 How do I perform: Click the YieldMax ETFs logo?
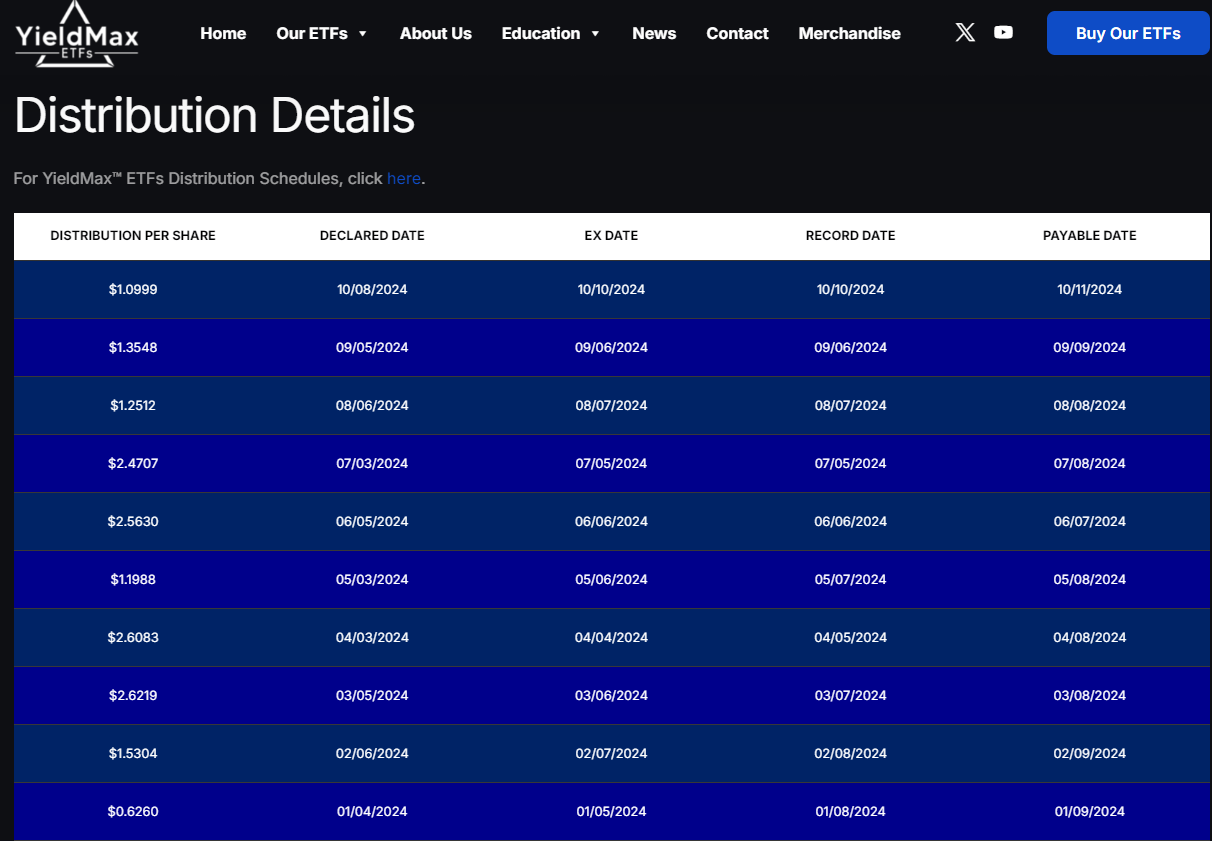77,34
